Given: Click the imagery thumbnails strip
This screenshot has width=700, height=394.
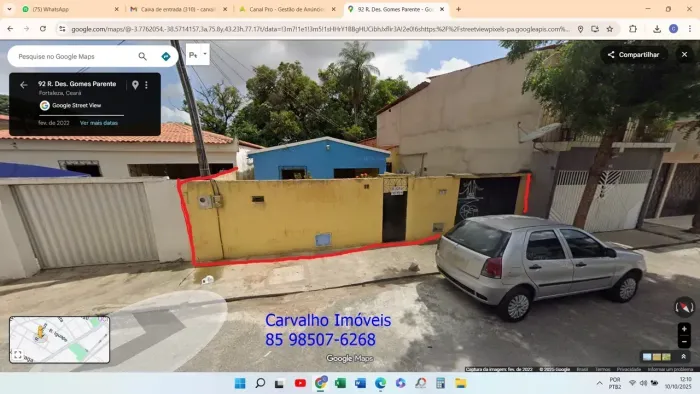Looking at the screenshot, I should (657, 357).
